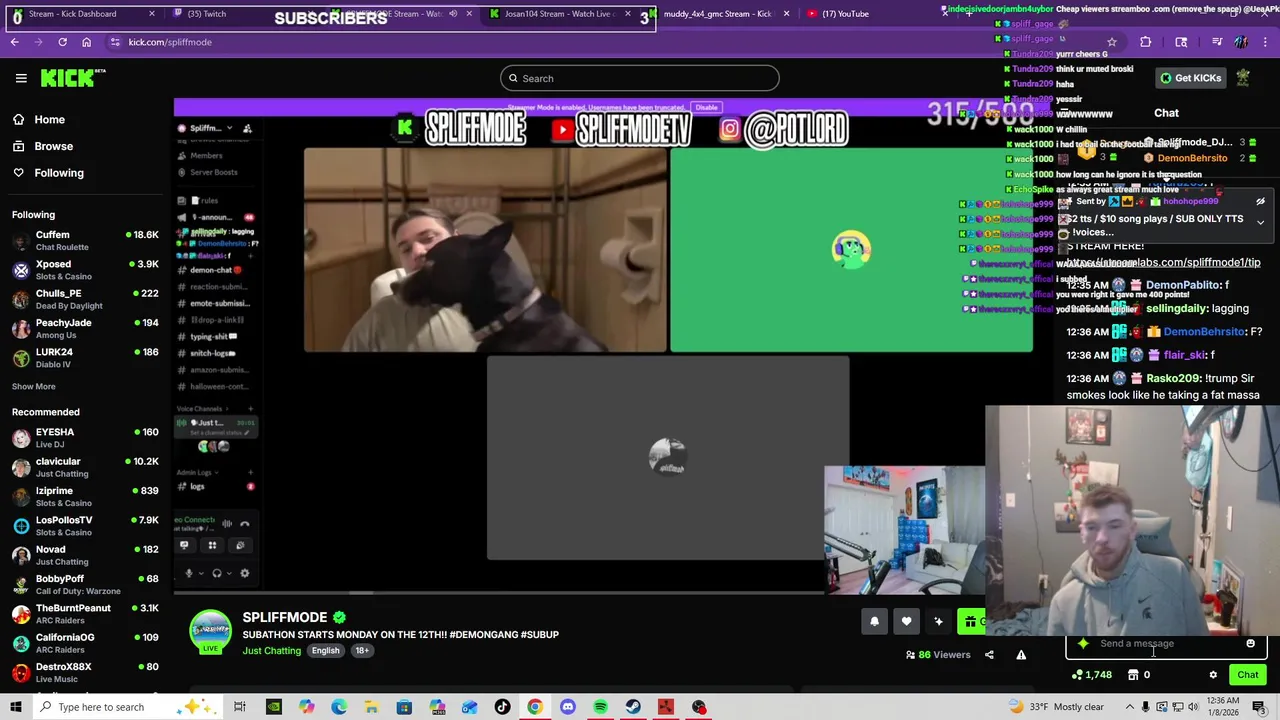Reload the page in browser

[x=62, y=42]
